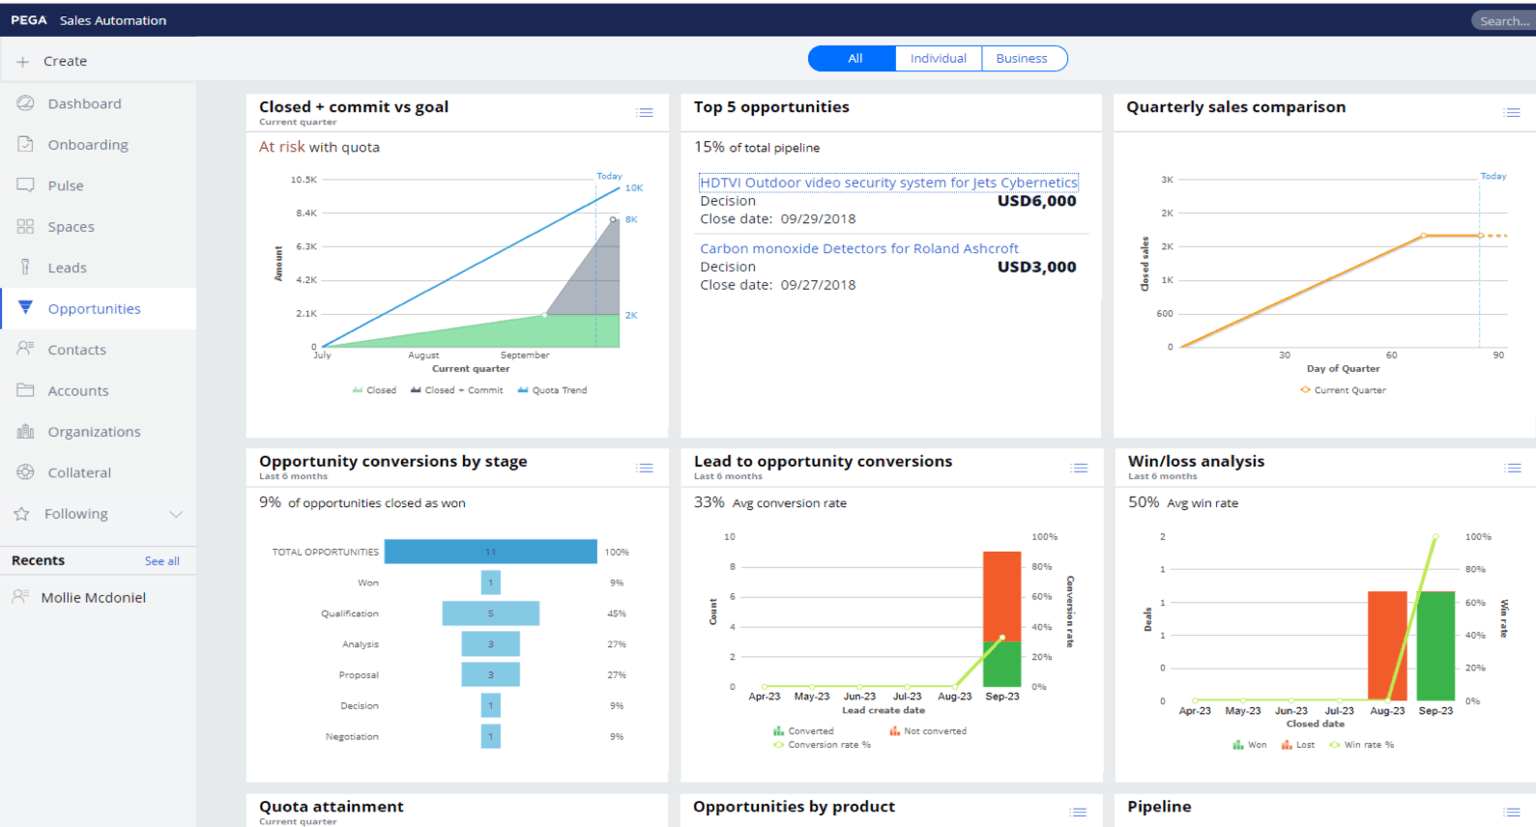Click the Opportunities funnel icon
This screenshot has height=827, width=1536.
(26, 308)
